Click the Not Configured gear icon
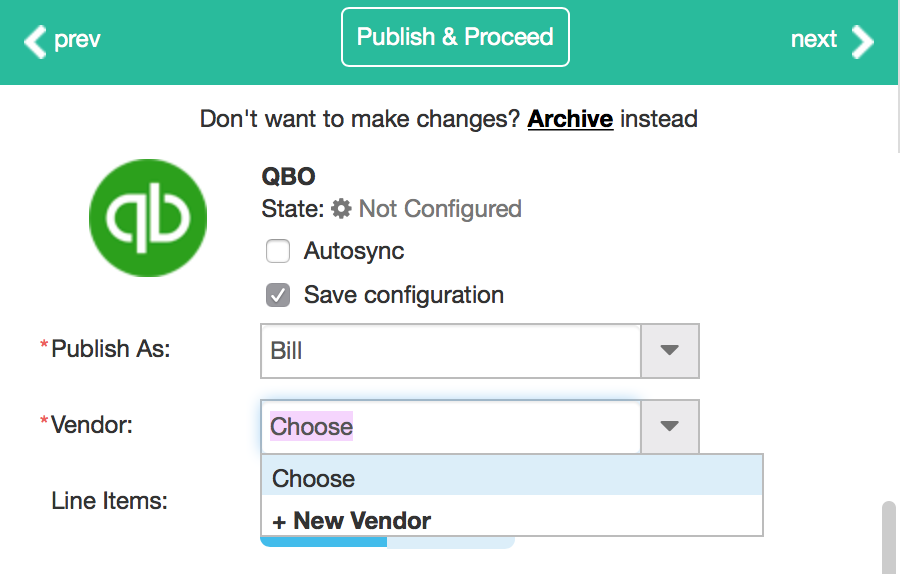The image size is (902, 574). click(x=341, y=209)
